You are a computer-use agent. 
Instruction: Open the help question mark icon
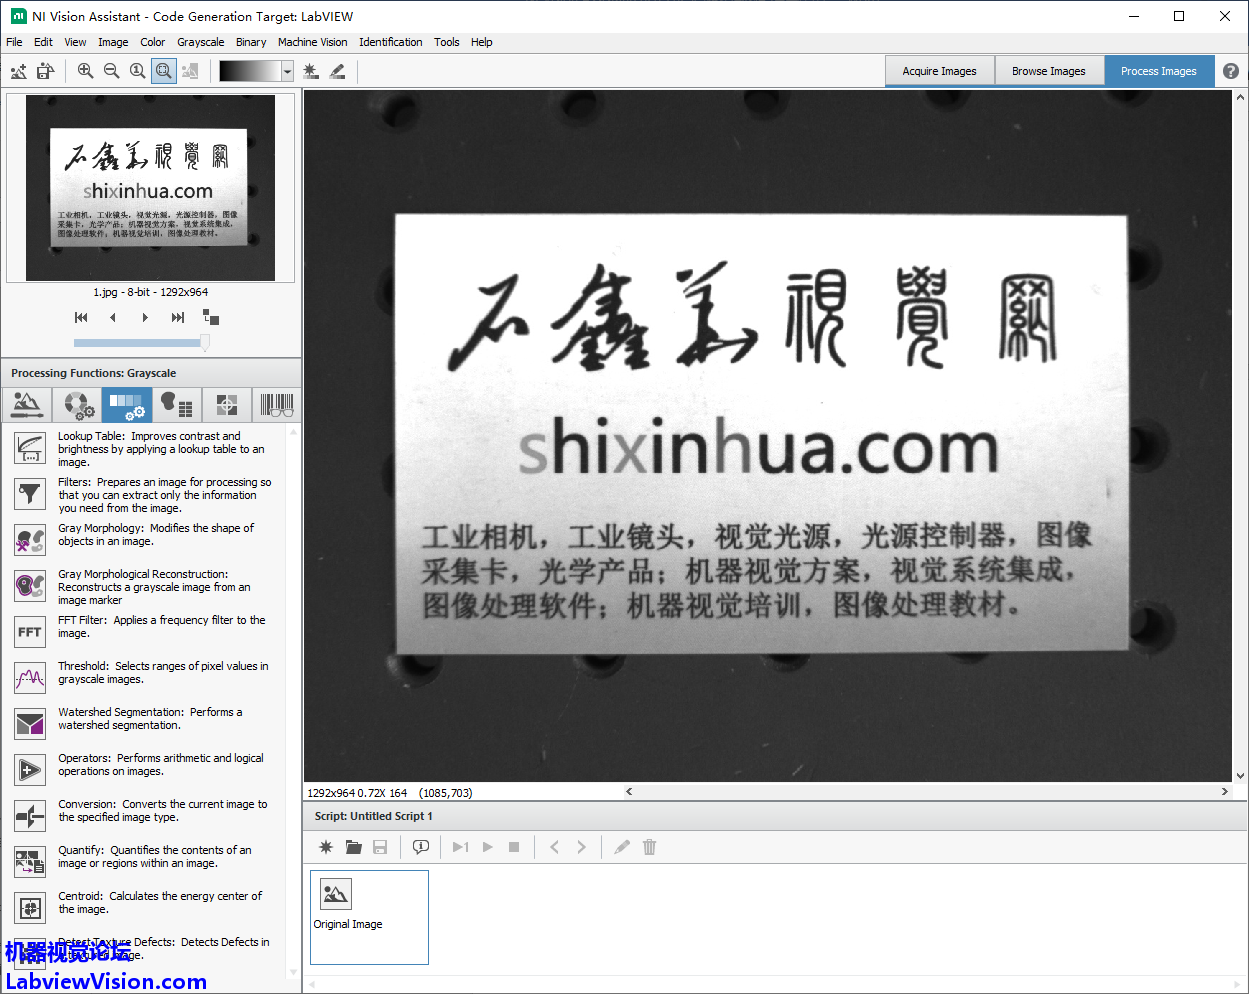[x=1231, y=71]
